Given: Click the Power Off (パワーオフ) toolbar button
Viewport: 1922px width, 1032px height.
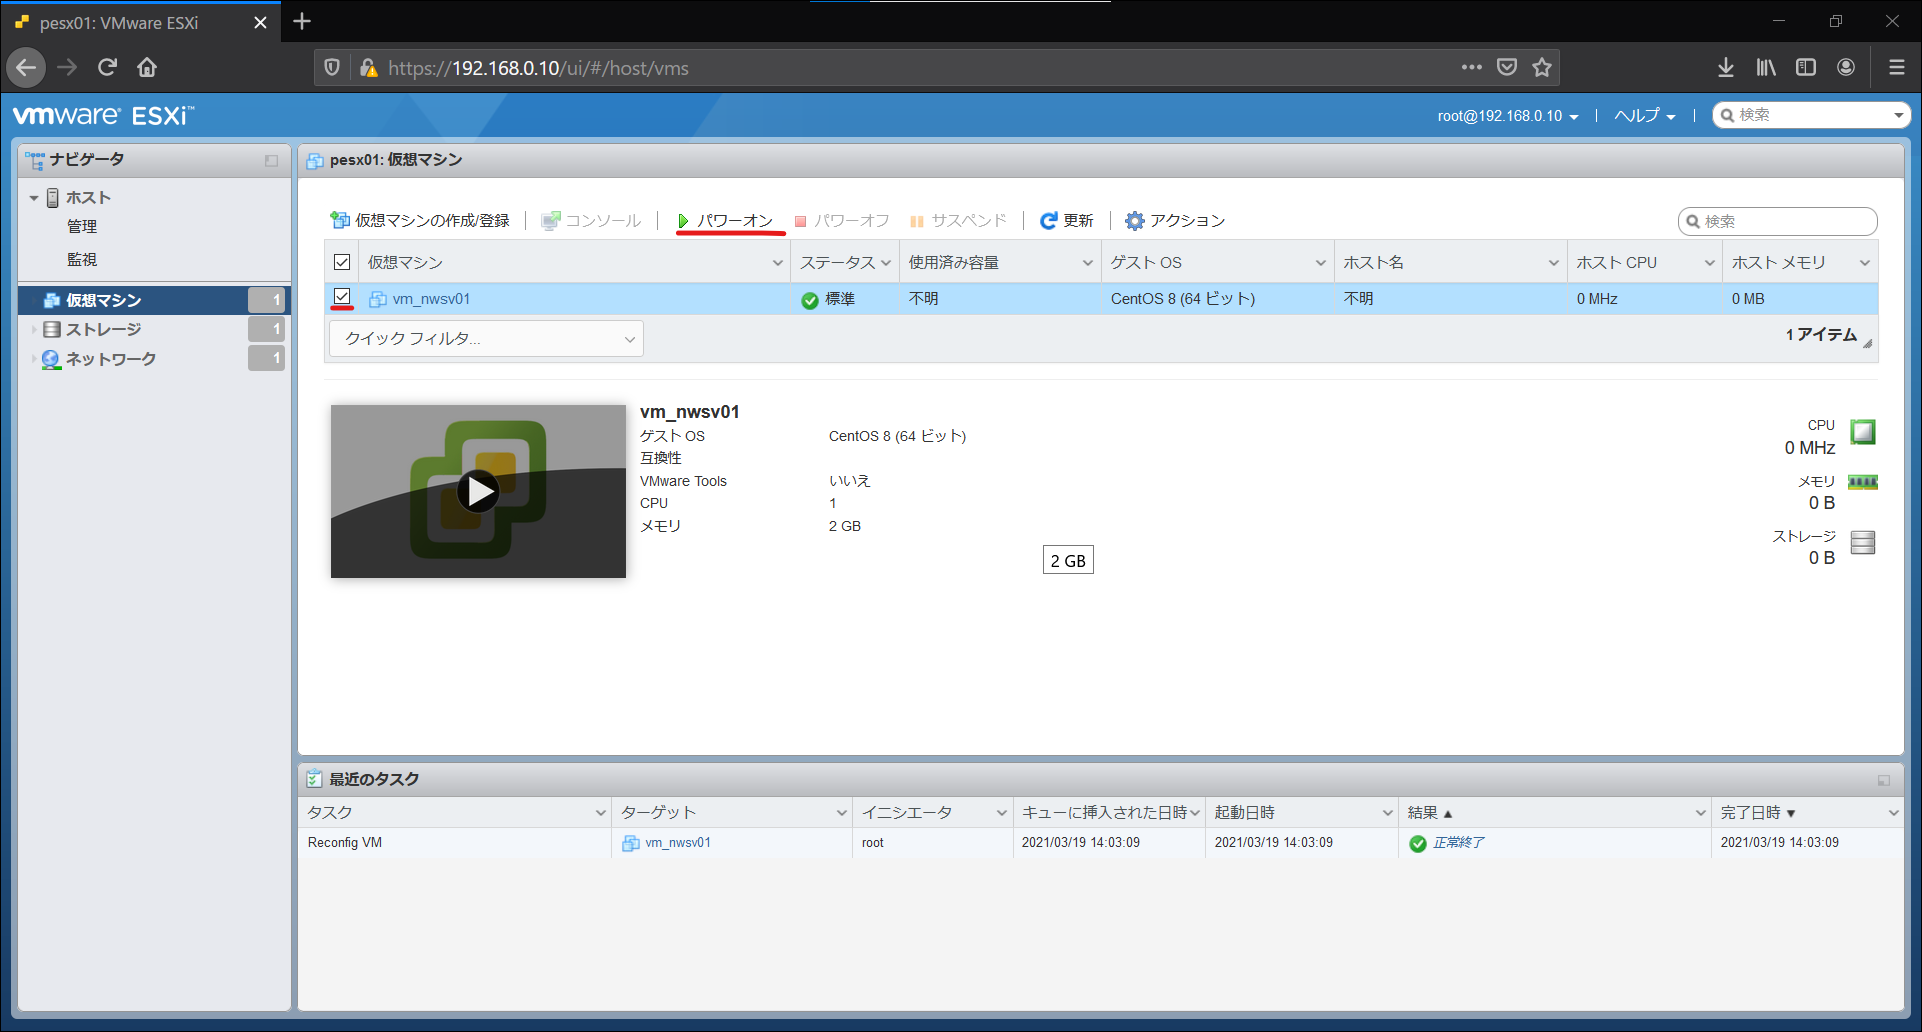Looking at the screenshot, I should click(842, 220).
